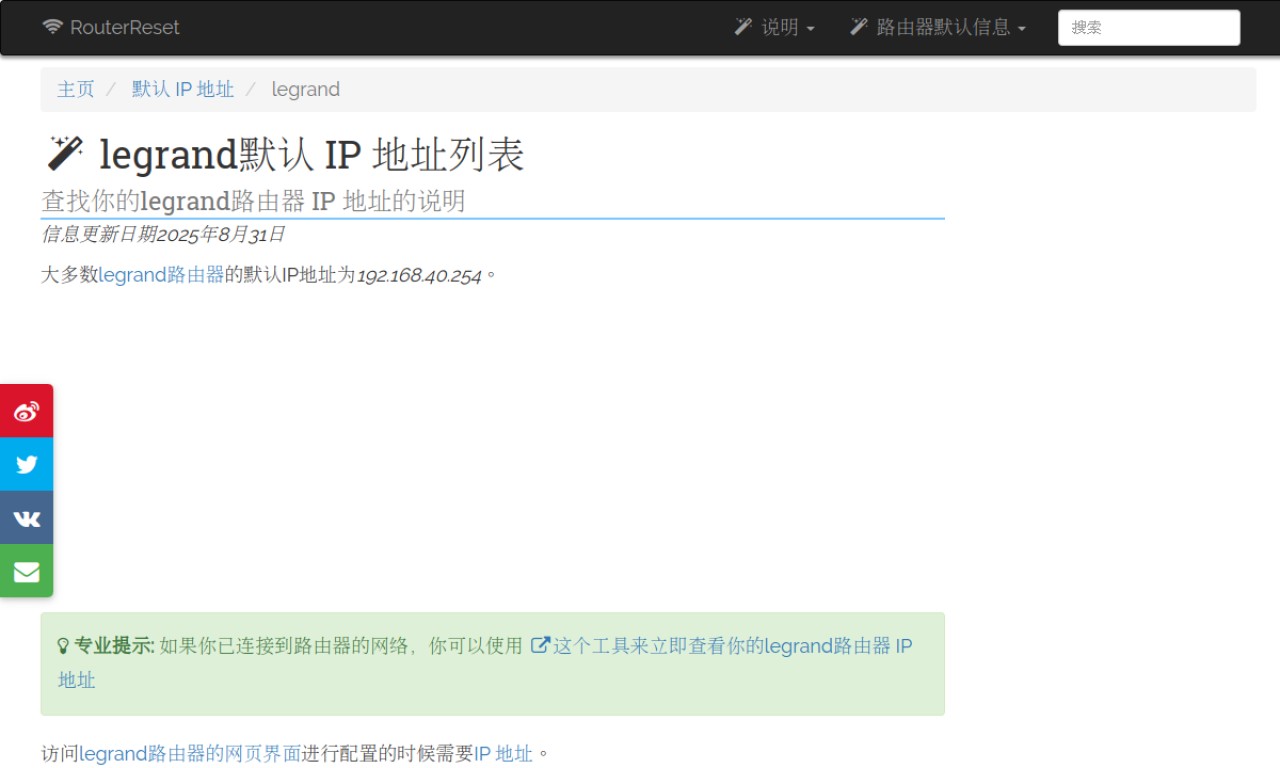Click magic wand icon in page heading
1280x768 pixels.
point(65,153)
